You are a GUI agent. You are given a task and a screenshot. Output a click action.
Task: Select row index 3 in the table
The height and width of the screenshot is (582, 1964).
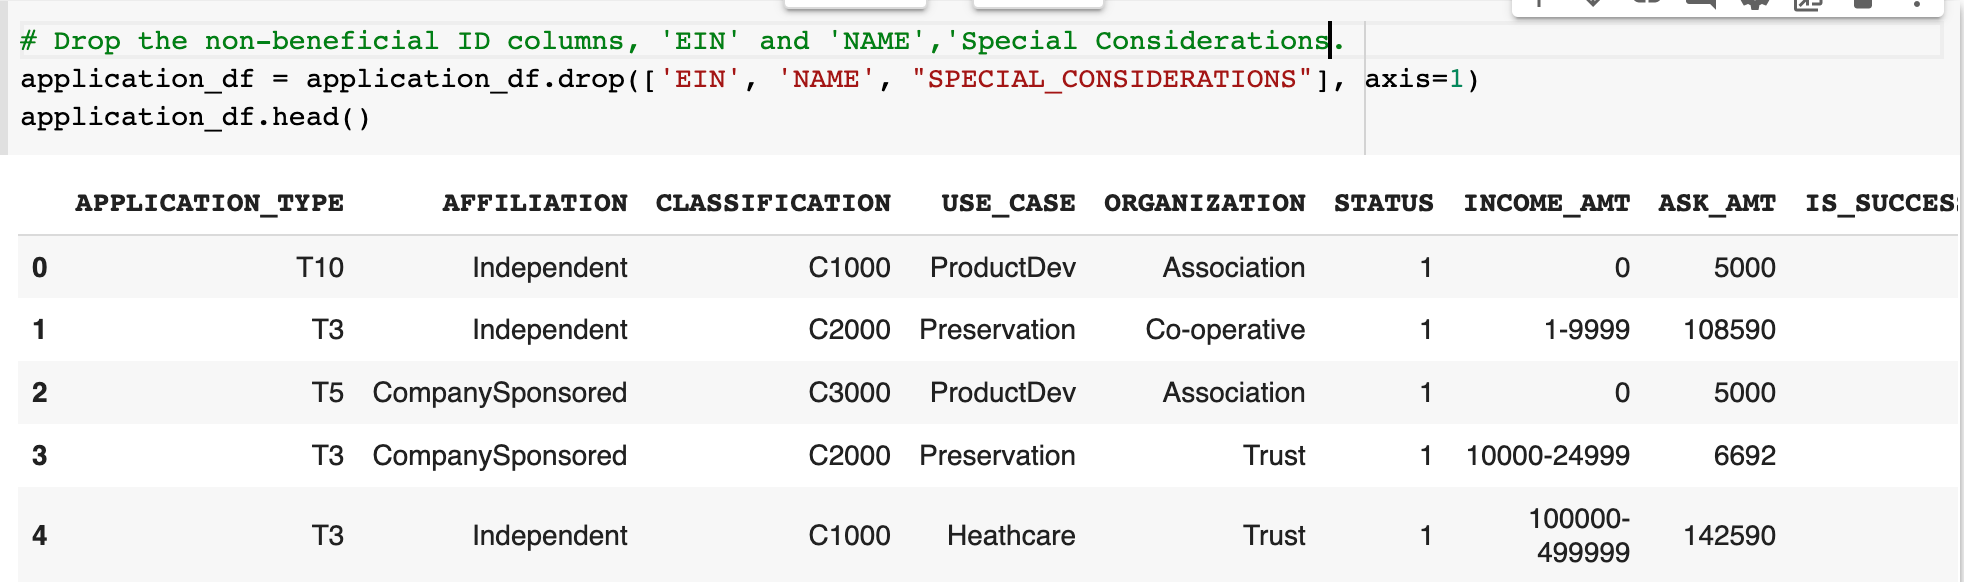[x=40, y=456]
